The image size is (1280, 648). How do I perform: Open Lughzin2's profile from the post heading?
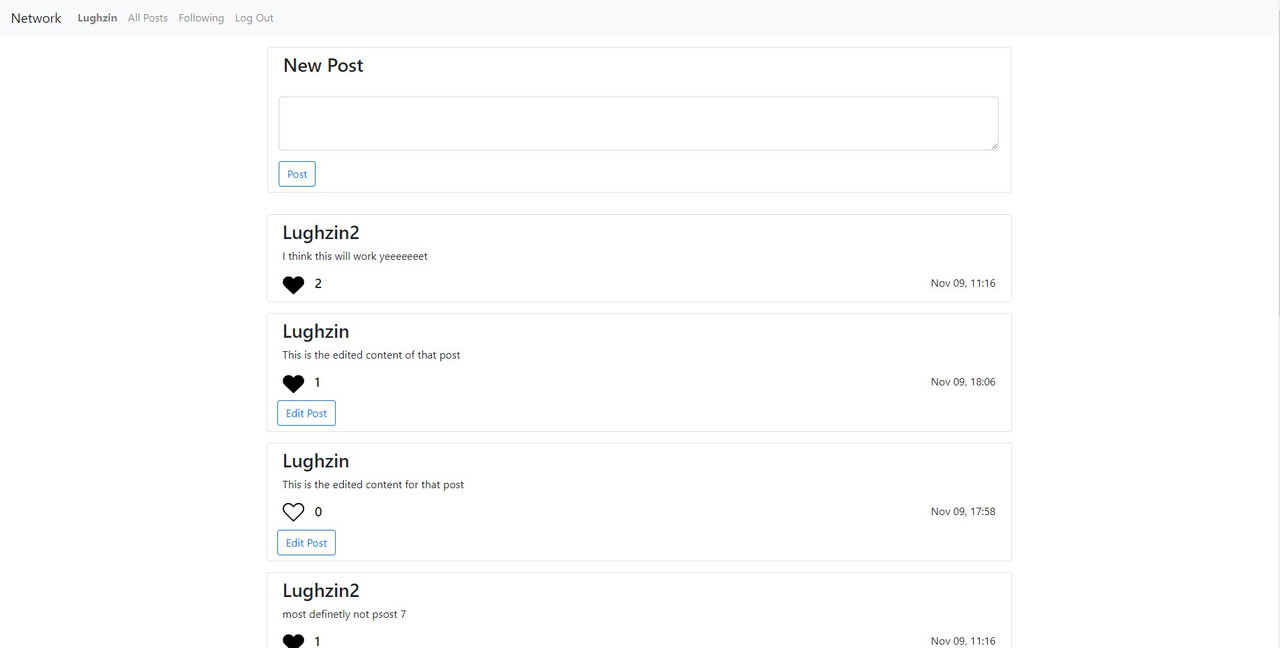320,232
